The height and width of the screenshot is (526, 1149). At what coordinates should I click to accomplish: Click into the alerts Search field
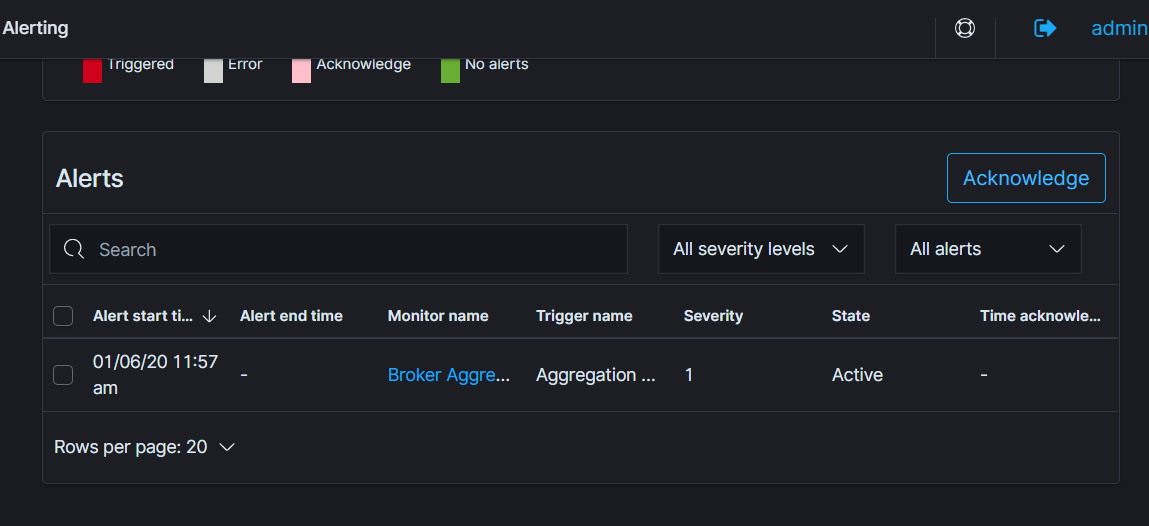350,249
